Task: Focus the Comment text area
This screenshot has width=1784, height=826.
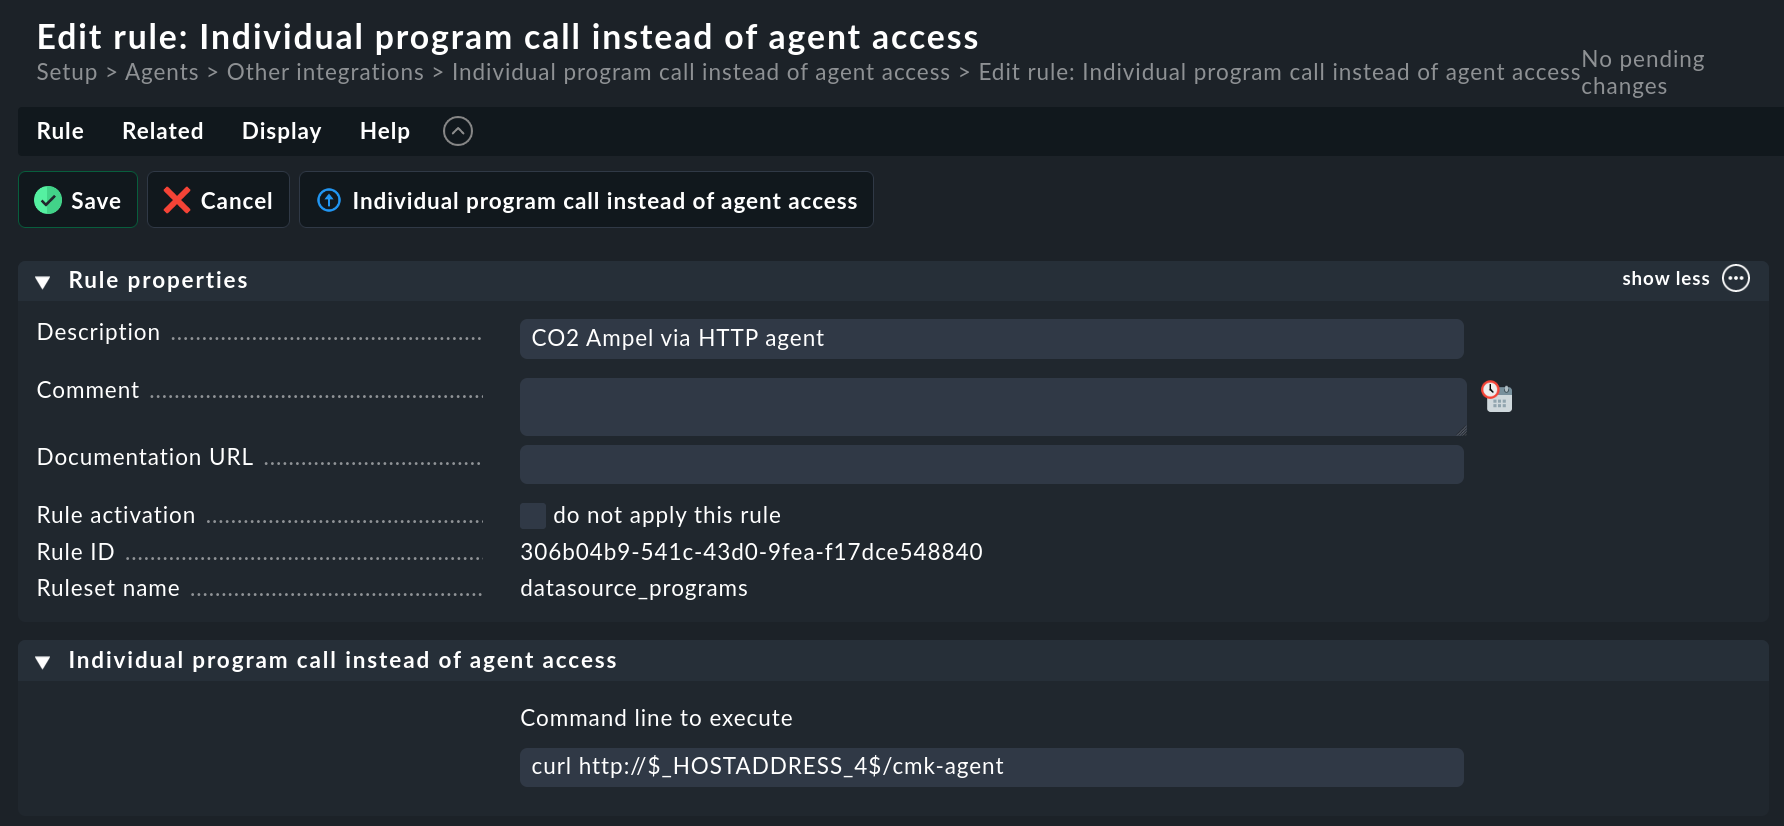Action: click(x=993, y=407)
